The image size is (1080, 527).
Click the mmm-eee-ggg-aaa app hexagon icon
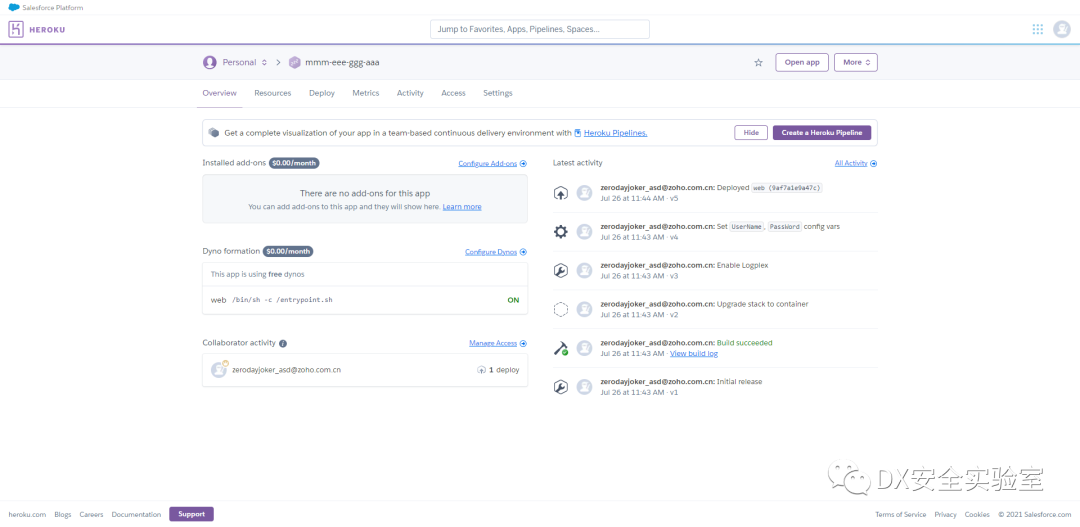pos(295,62)
